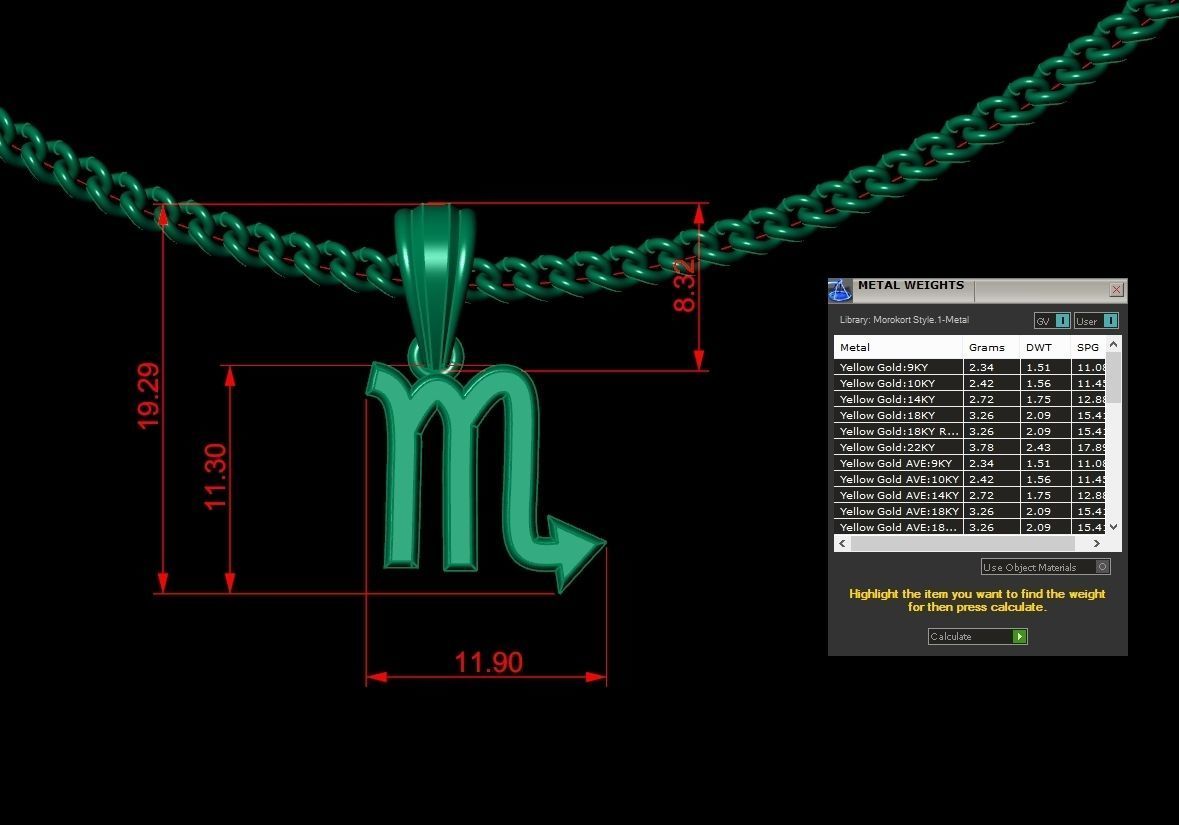Screen dimensions: 1179x825
Task: Select the Yellow Gold AVE:18... row
Action: tap(970, 526)
